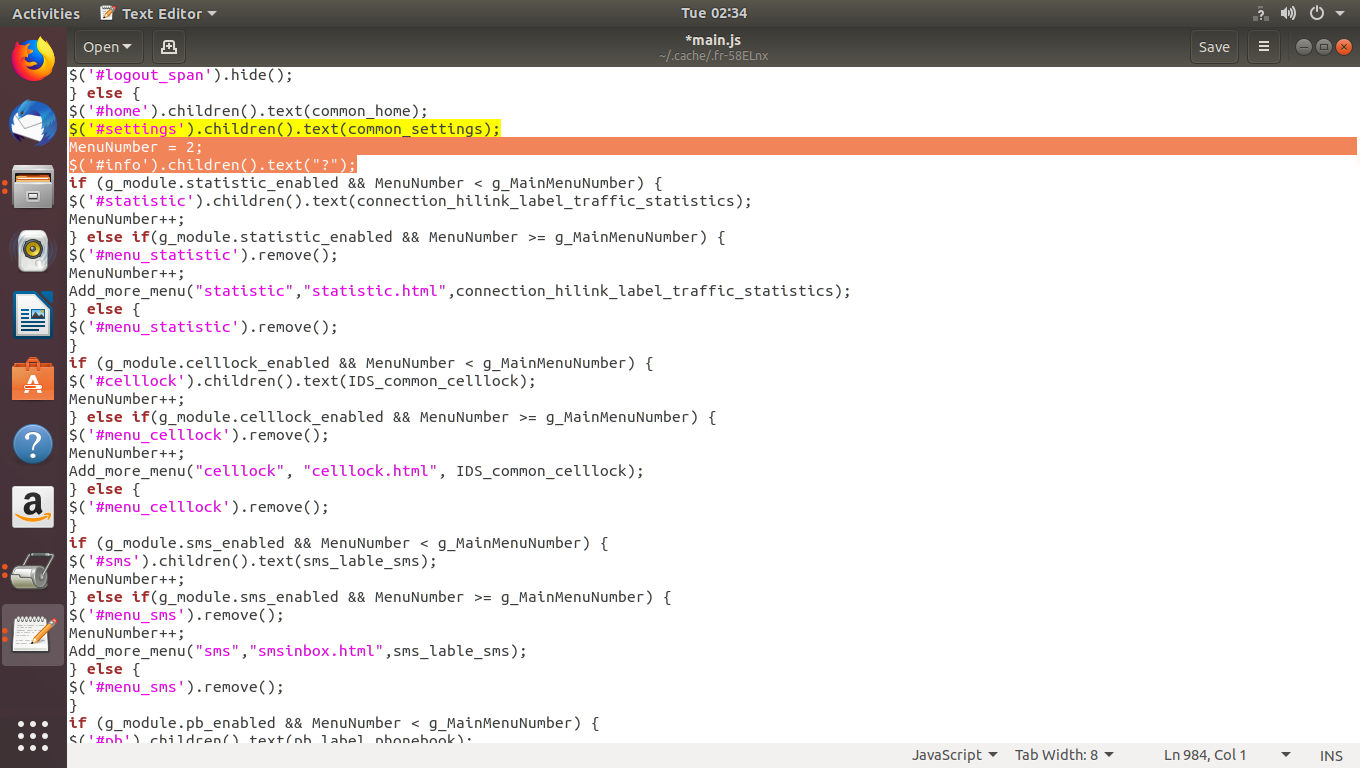The width and height of the screenshot is (1360, 768).
Task: Show applications grid
Action: tap(33, 735)
